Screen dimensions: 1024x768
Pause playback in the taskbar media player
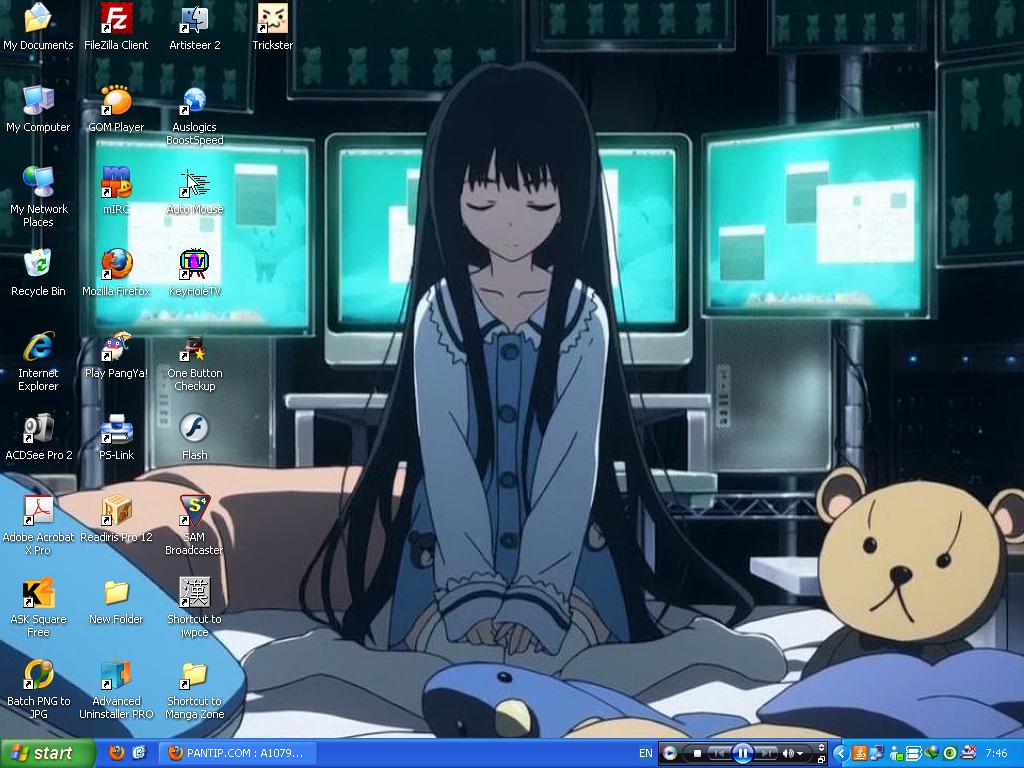(743, 753)
